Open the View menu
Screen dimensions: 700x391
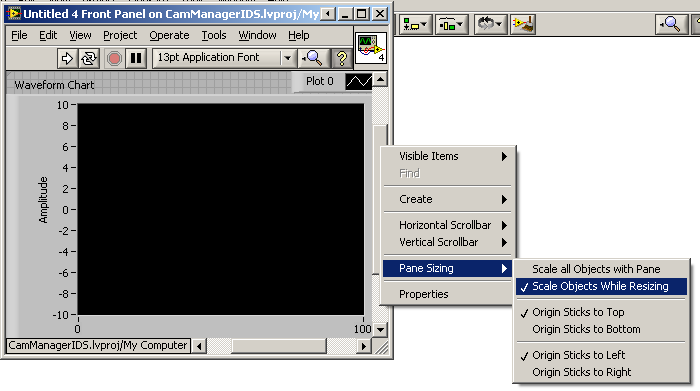[80, 35]
